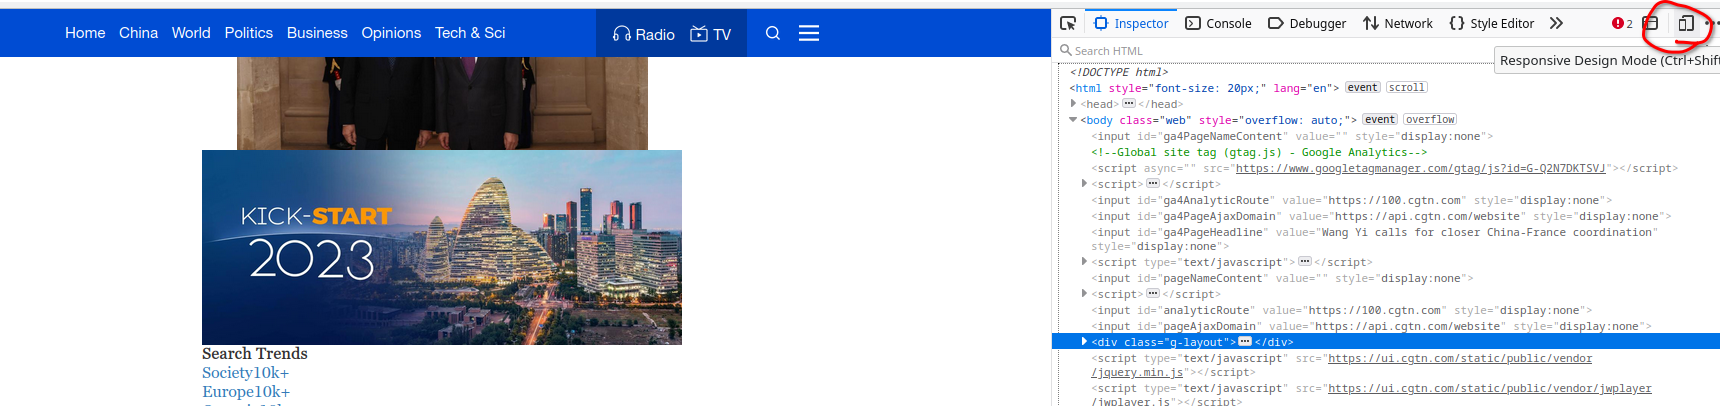Screen dimensions: 1720x406
Task: Click the website search magnifier icon
Action: tap(773, 33)
